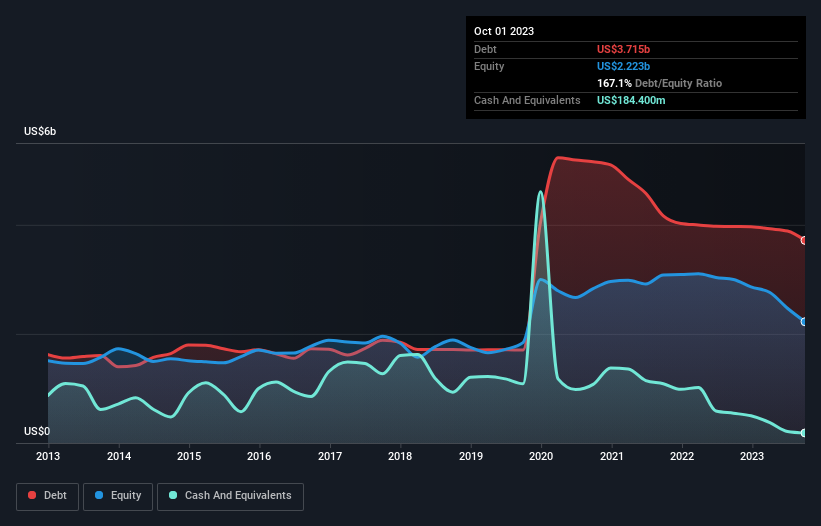Click the debt line peak in 2020
The image size is (821, 526).
(558, 157)
